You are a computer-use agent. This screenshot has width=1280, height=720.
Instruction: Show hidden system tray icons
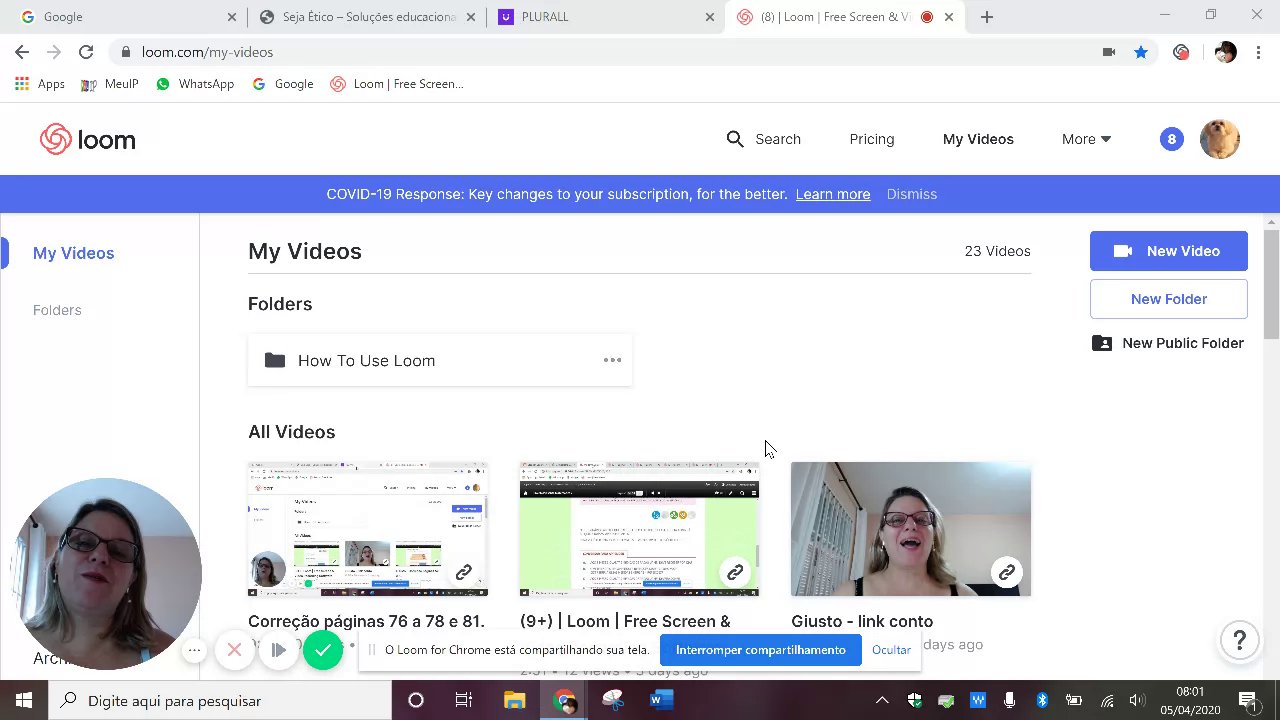pyautogui.click(x=882, y=701)
